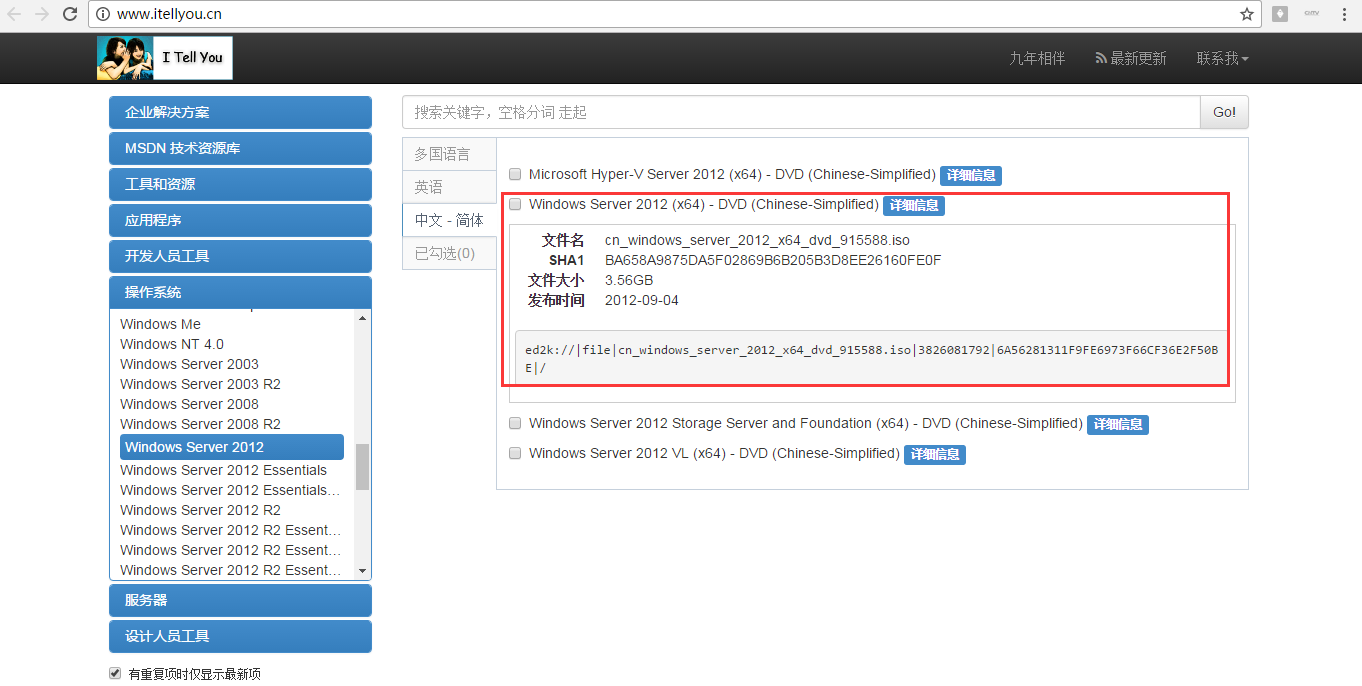Open the 联系我 dropdown menu

coord(1223,58)
